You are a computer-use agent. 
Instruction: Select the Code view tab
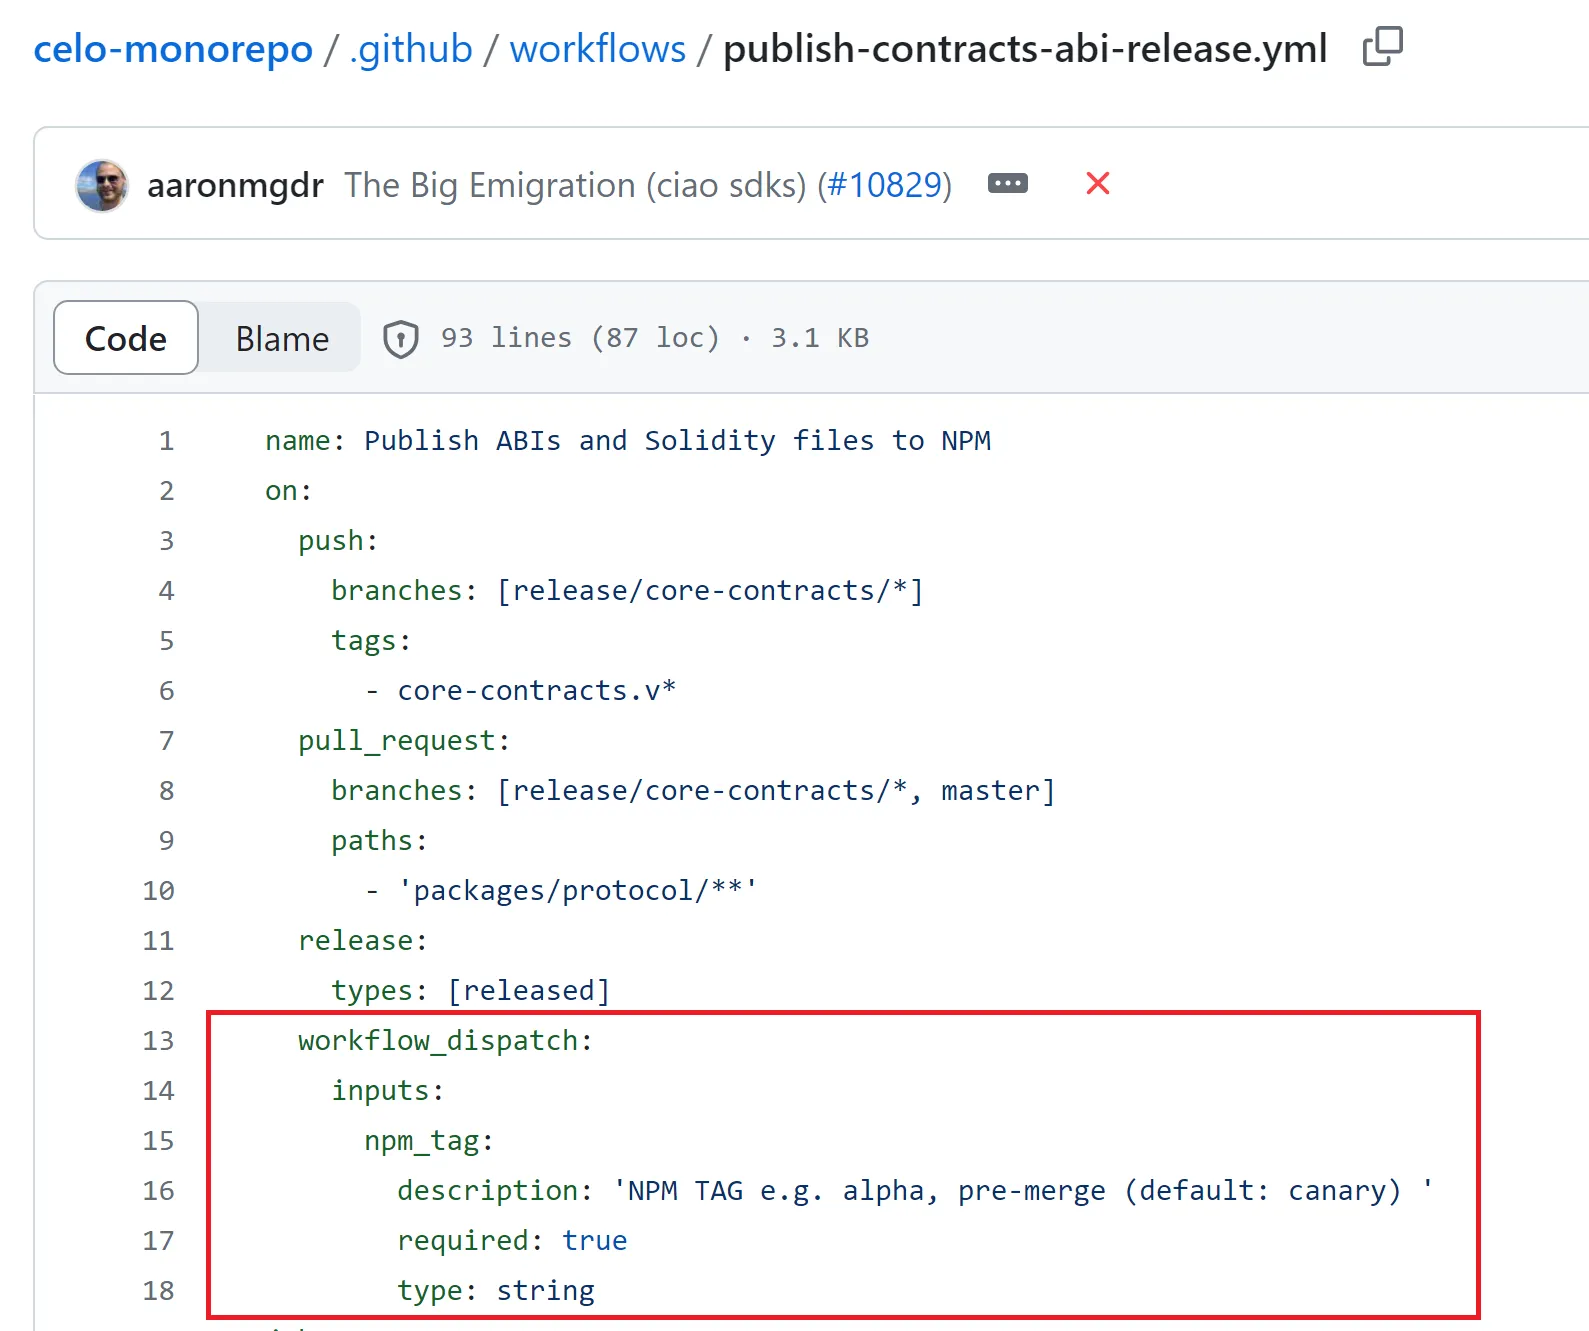[x=126, y=339]
